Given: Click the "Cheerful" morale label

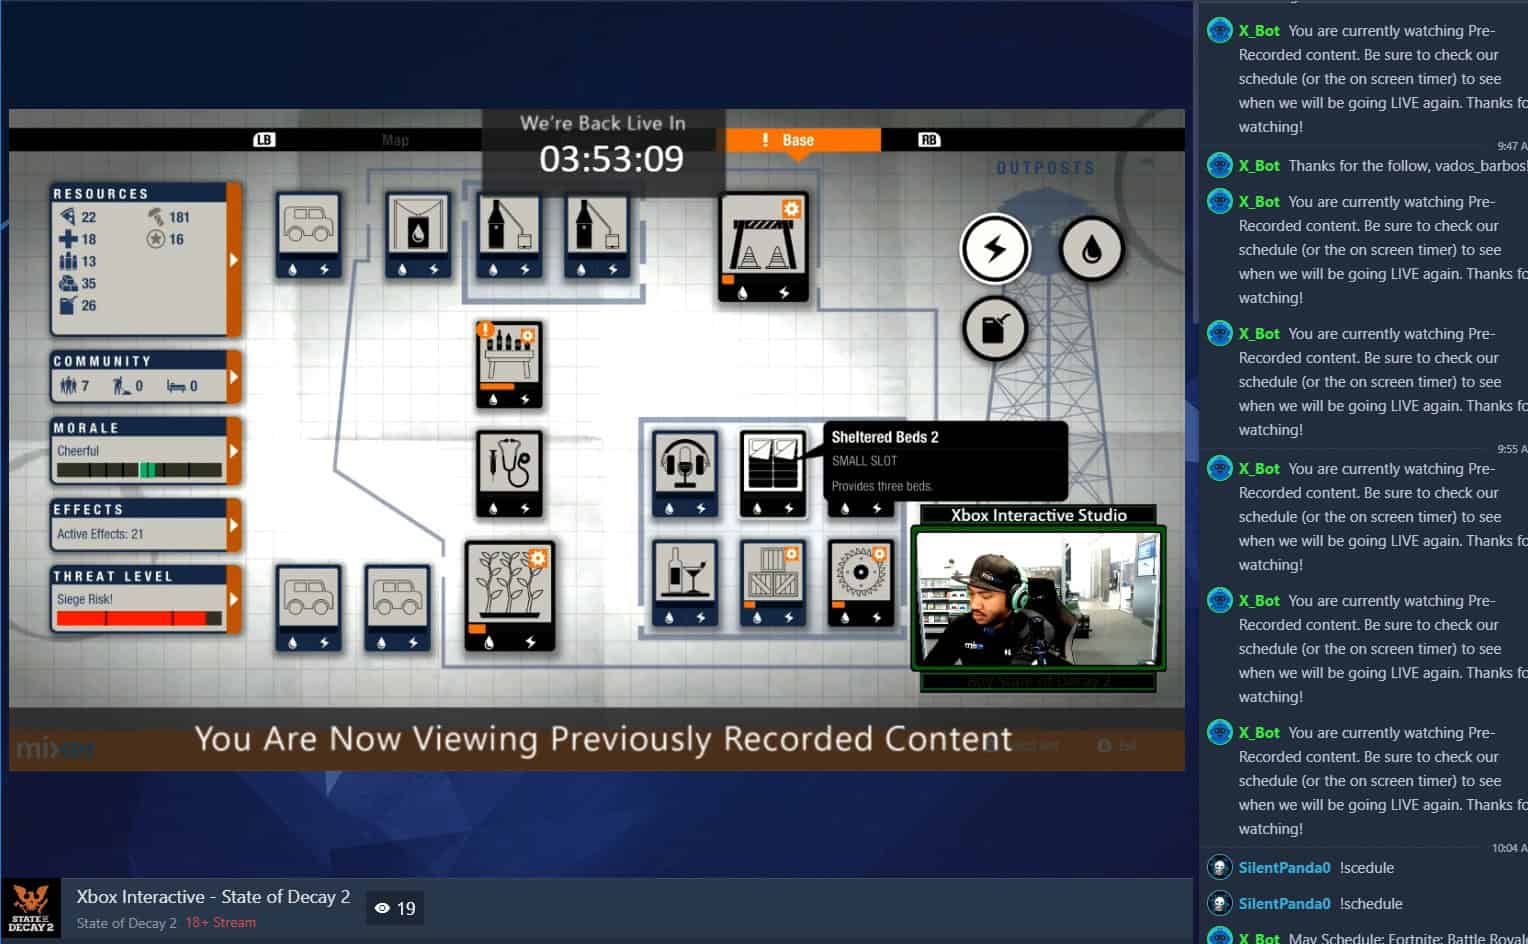Looking at the screenshot, I should click(x=78, y=451).
